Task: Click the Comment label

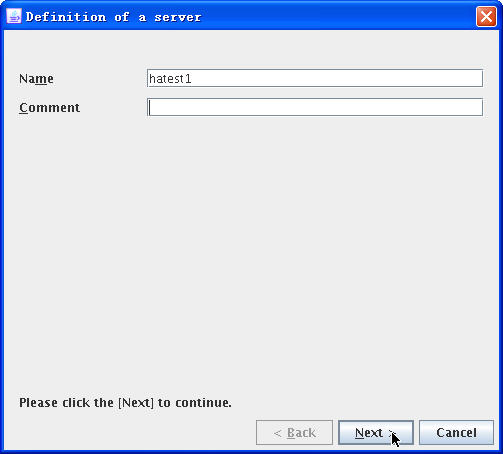Action: click(x=49, y=108)
